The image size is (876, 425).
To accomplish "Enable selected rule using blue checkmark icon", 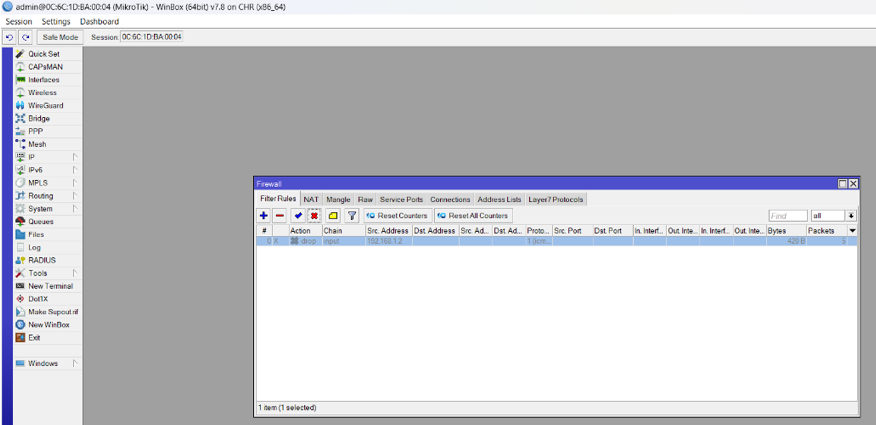I will [298, 216].
